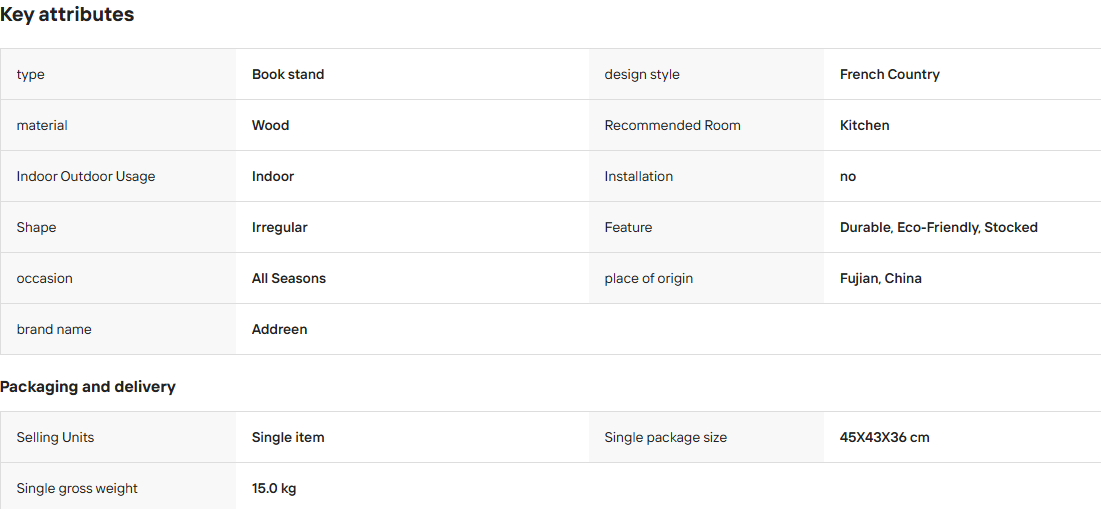Click Durable, Eco-Friendly, Stocked feature text
This screenshot has width=1101, height=509.
[x=939, y=227]
